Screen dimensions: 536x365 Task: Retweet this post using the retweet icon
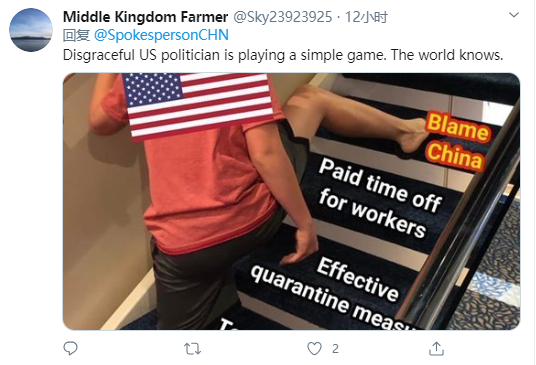coord(192,349)
